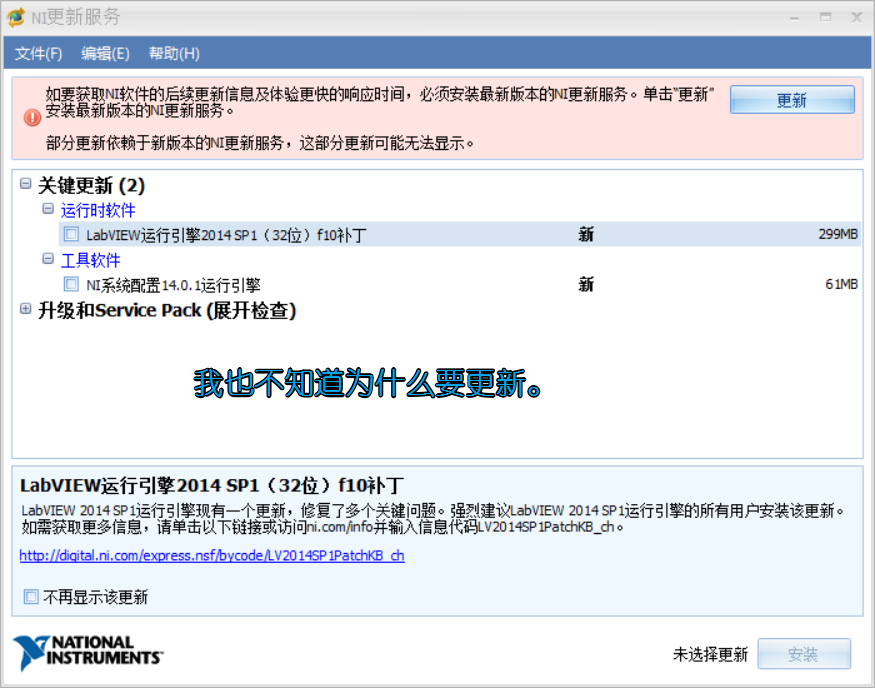875x688 pixels.
Task: Click the 新 status in the NI系统配置 row
Action: point(586,285)
